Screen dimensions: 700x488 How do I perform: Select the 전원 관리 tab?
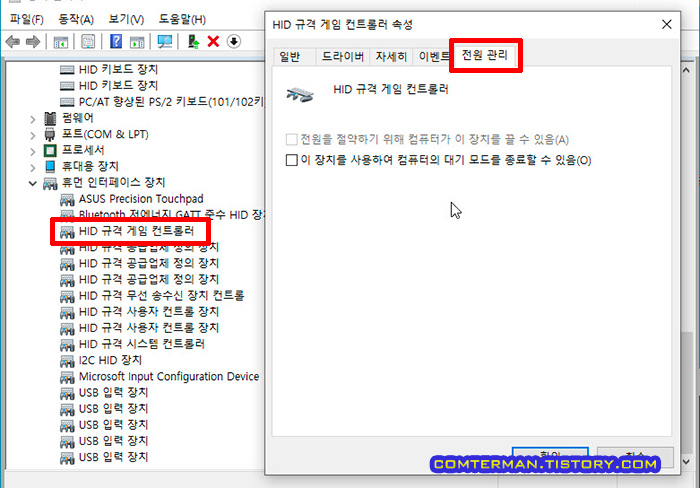[x=485, y=55]
